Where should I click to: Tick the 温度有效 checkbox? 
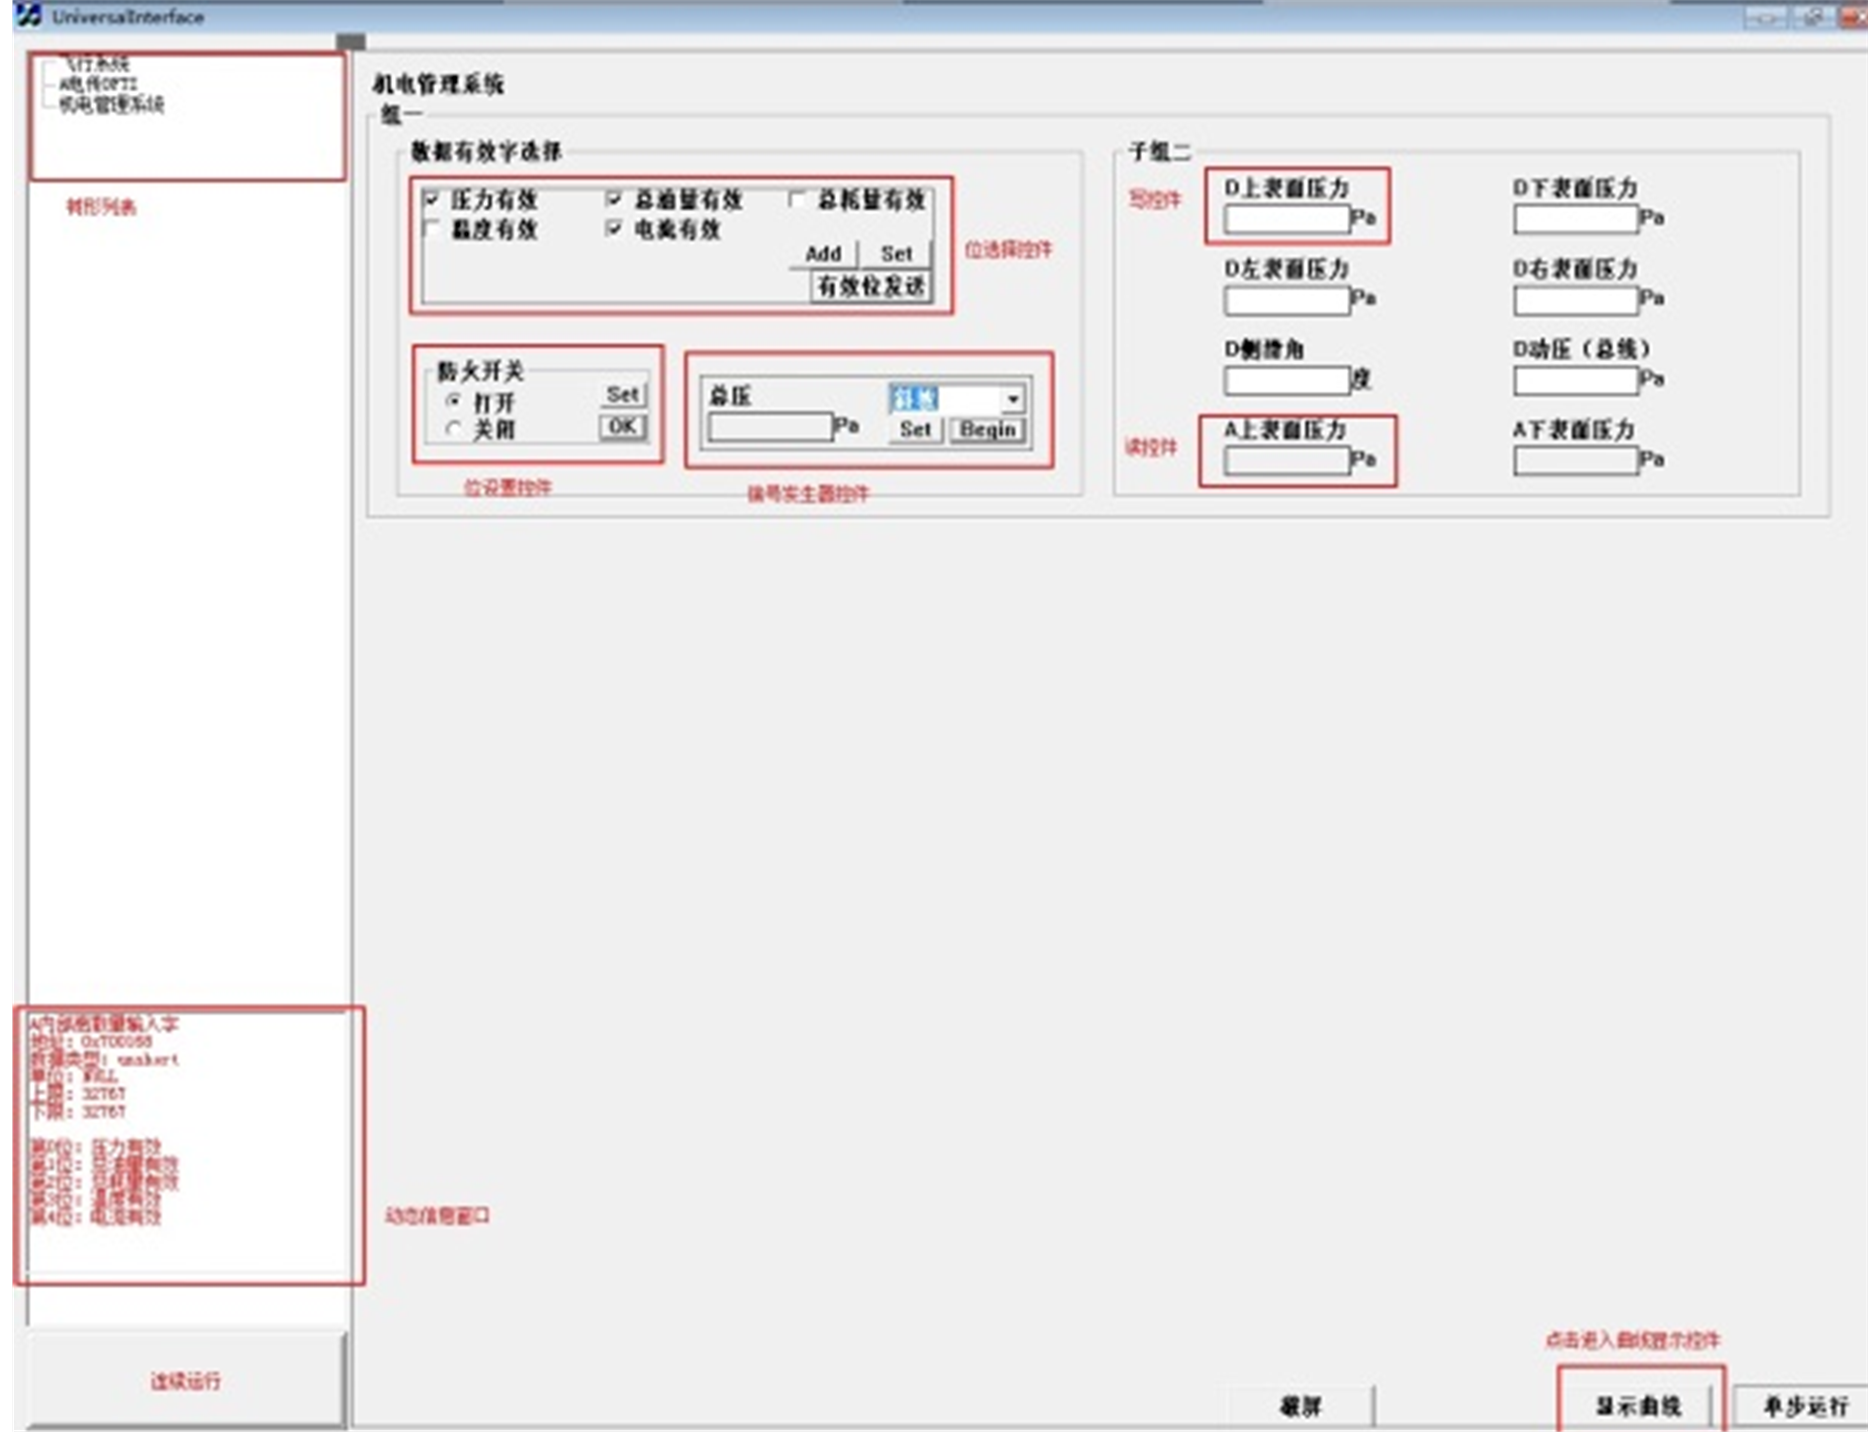point(432,229)
